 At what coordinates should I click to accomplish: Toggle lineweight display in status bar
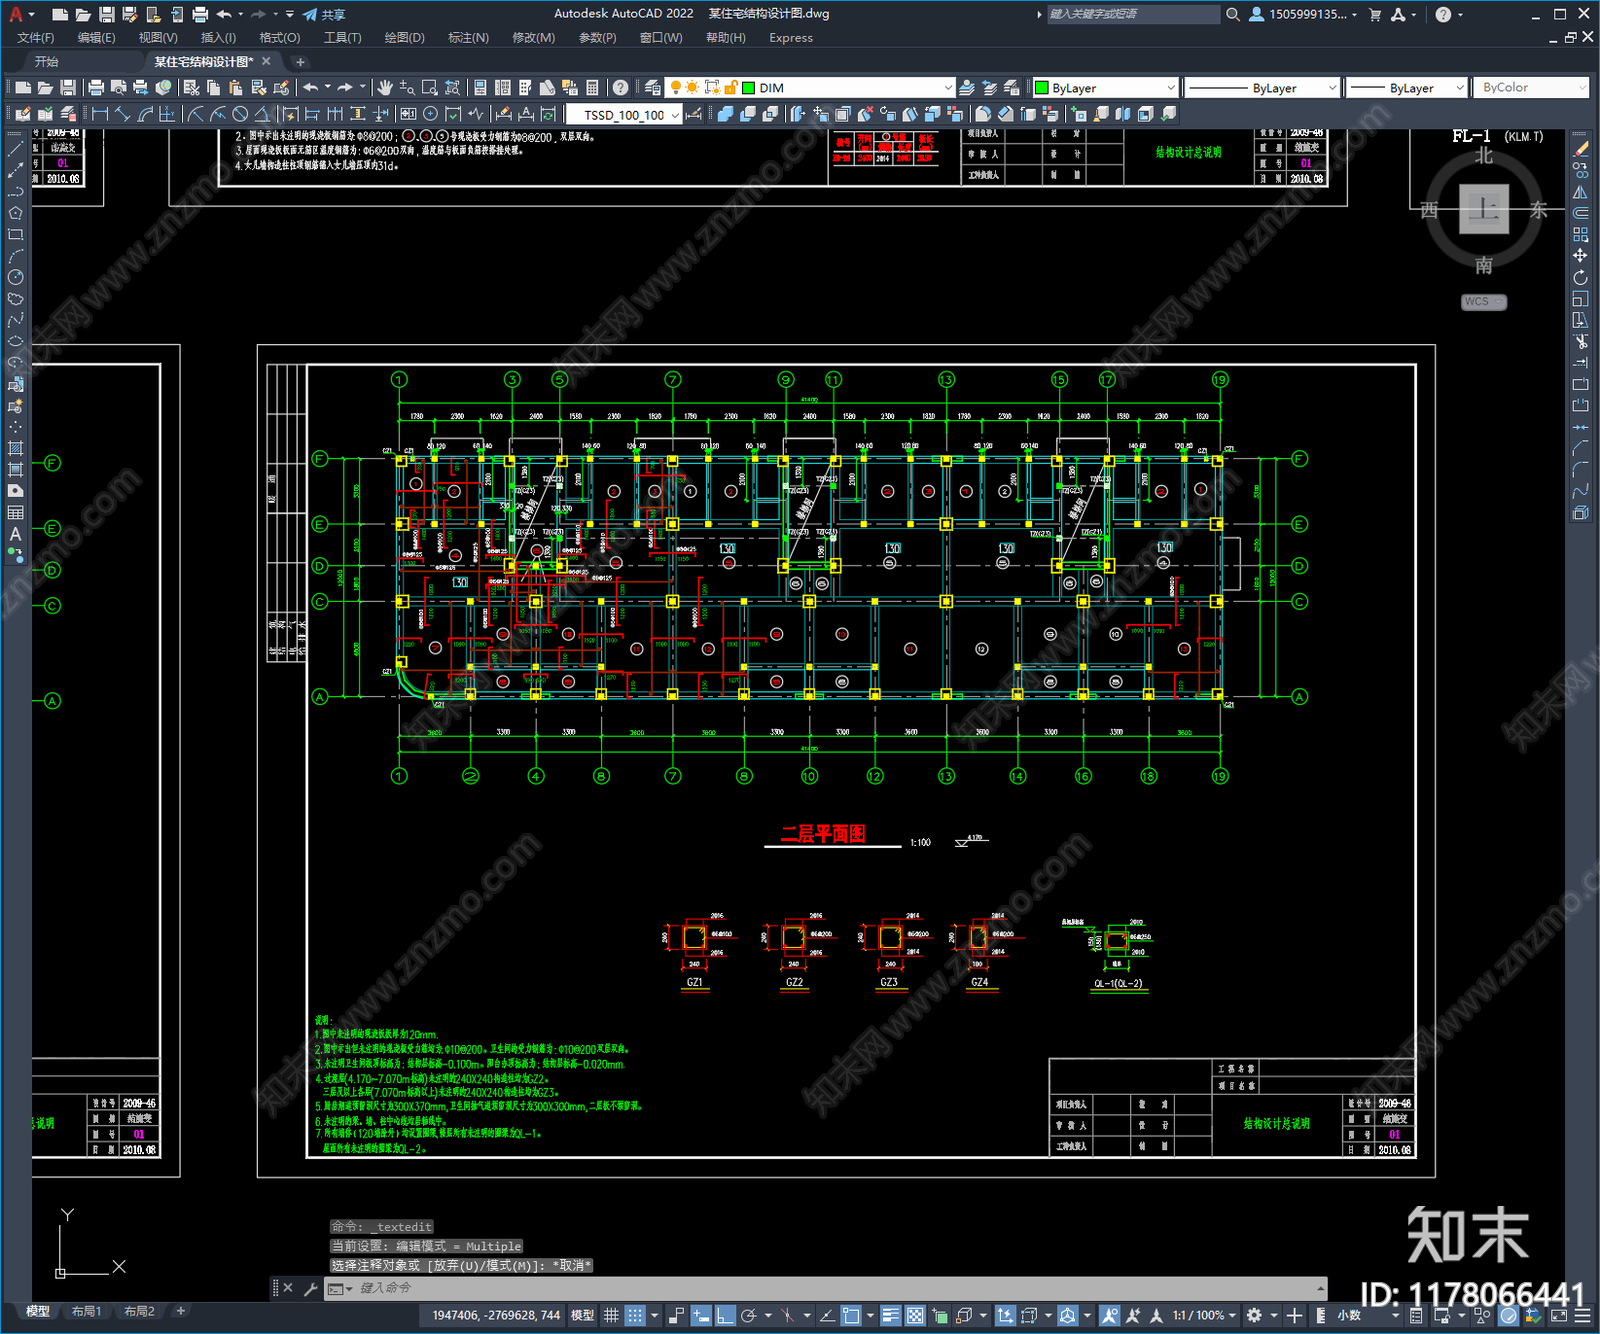(890, 1315)
